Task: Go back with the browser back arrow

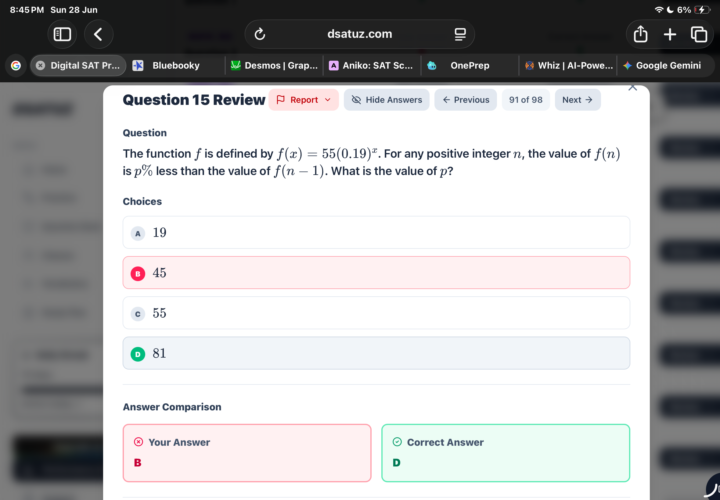Action: (98, 34)
